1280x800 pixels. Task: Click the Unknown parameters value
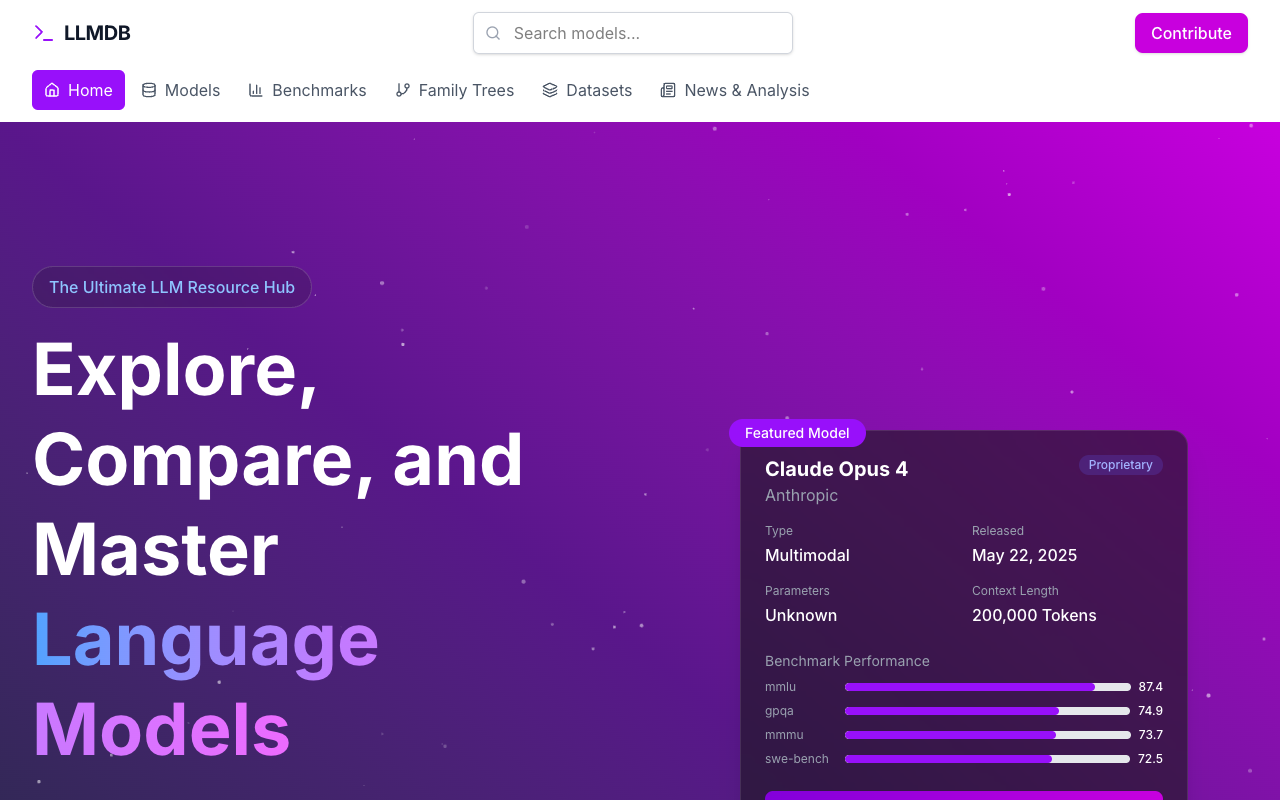click(x=801, y=615)
